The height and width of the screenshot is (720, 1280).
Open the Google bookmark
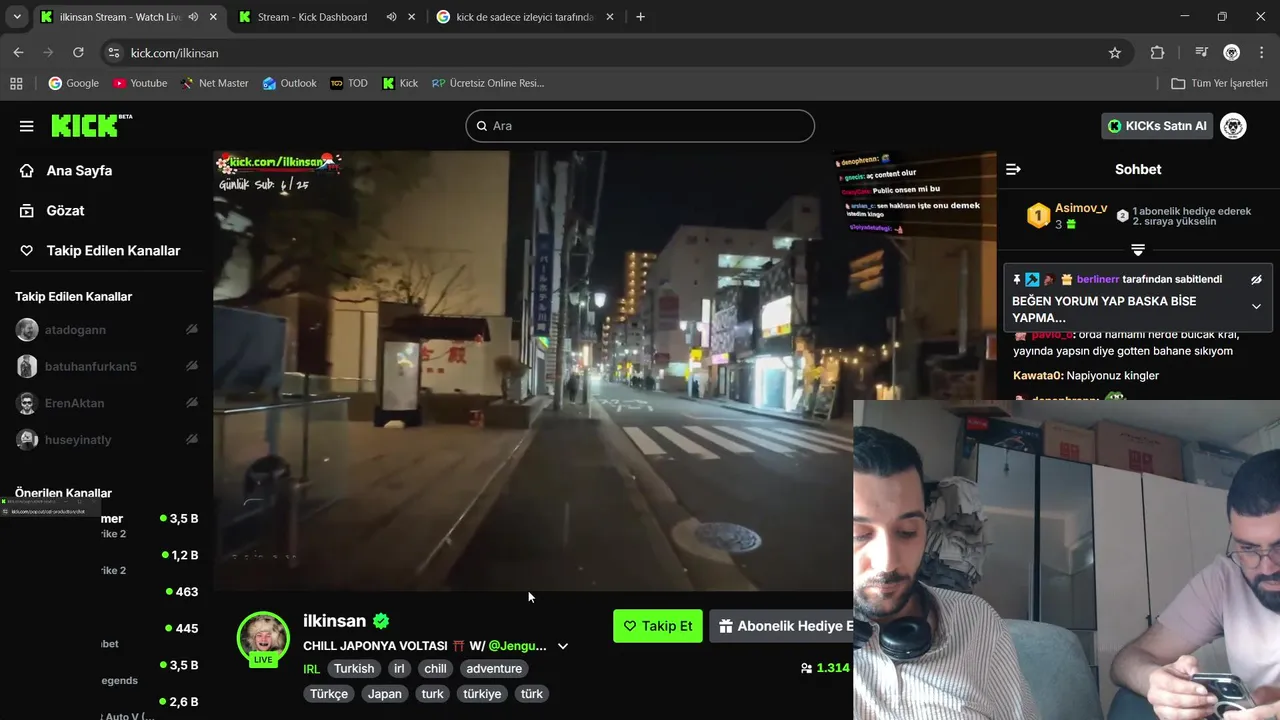[73, 83]
